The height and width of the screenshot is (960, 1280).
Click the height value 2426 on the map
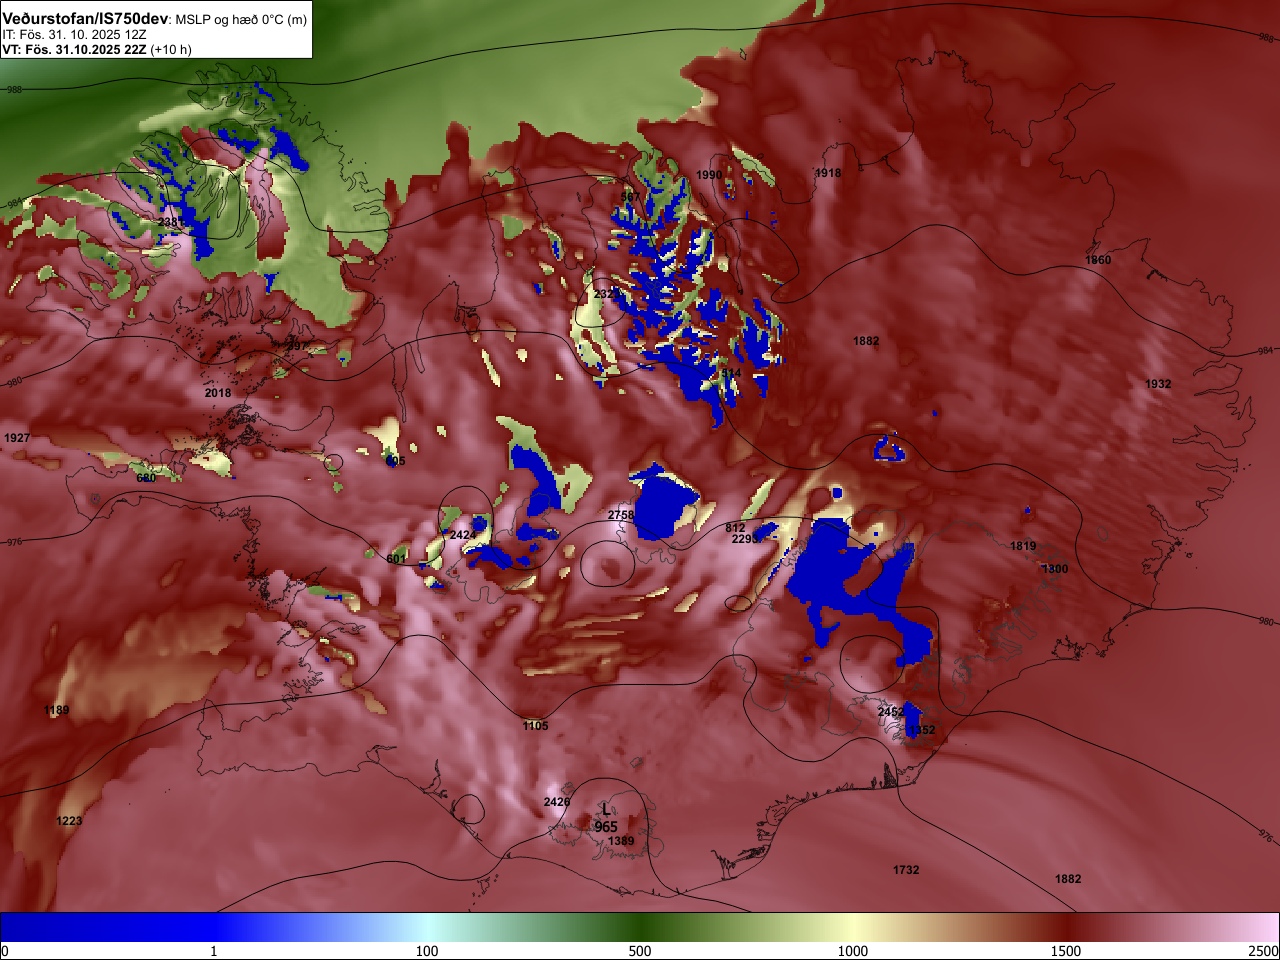[557, 802]
